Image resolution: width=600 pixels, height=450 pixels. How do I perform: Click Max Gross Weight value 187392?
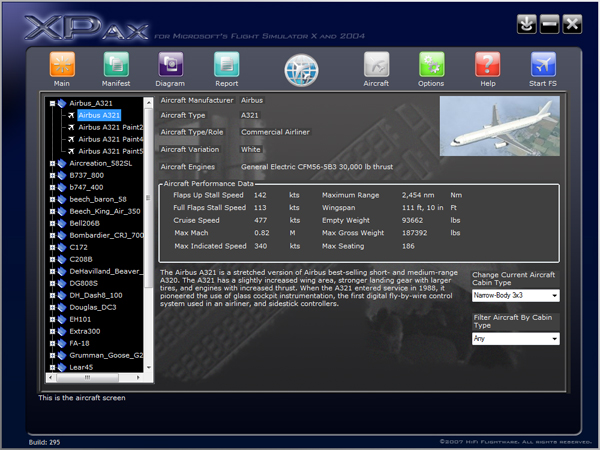pyautogui.click(x=414, y=233)
